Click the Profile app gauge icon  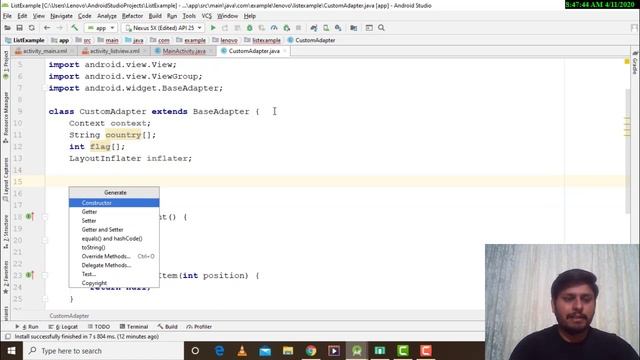coord(274,28)
